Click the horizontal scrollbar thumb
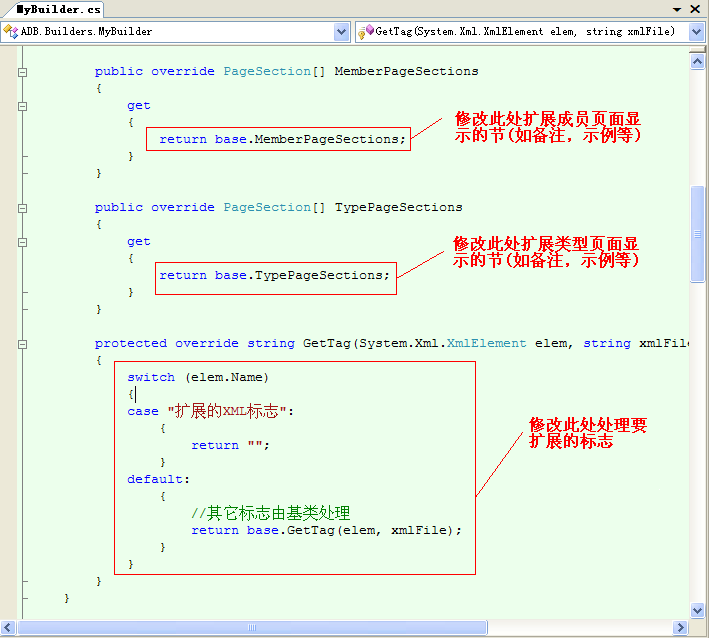The height and width of the screenshot is (638, 709). [x=250, y=628]
